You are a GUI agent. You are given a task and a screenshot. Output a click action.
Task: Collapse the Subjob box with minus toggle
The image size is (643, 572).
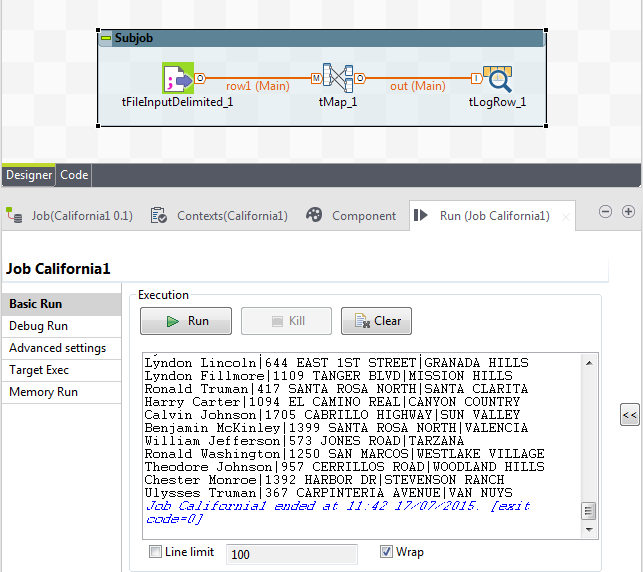106,38
